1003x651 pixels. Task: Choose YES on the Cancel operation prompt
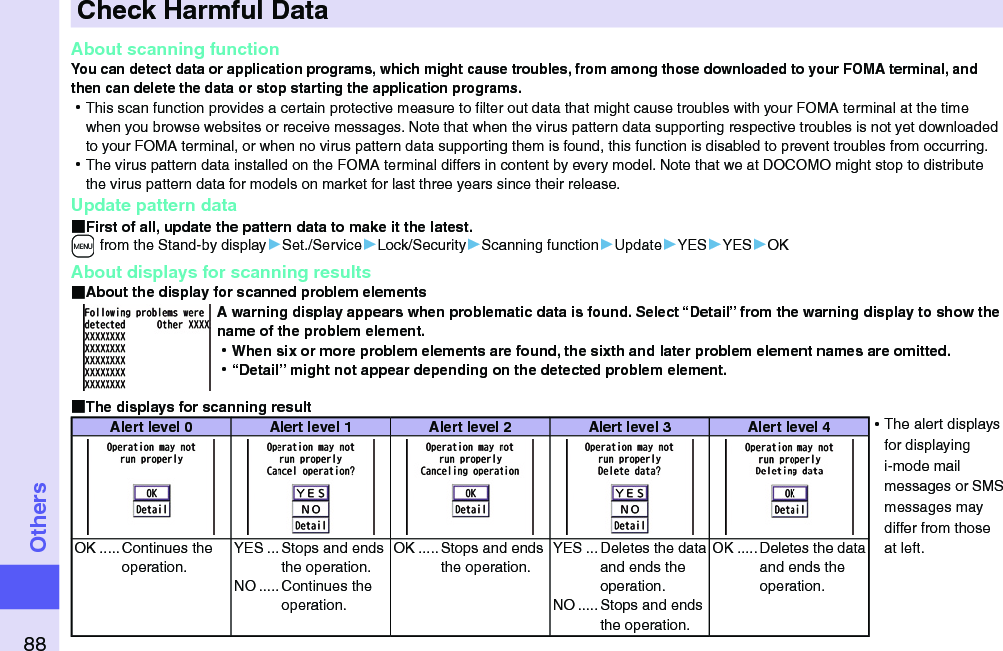coord(311,494)
